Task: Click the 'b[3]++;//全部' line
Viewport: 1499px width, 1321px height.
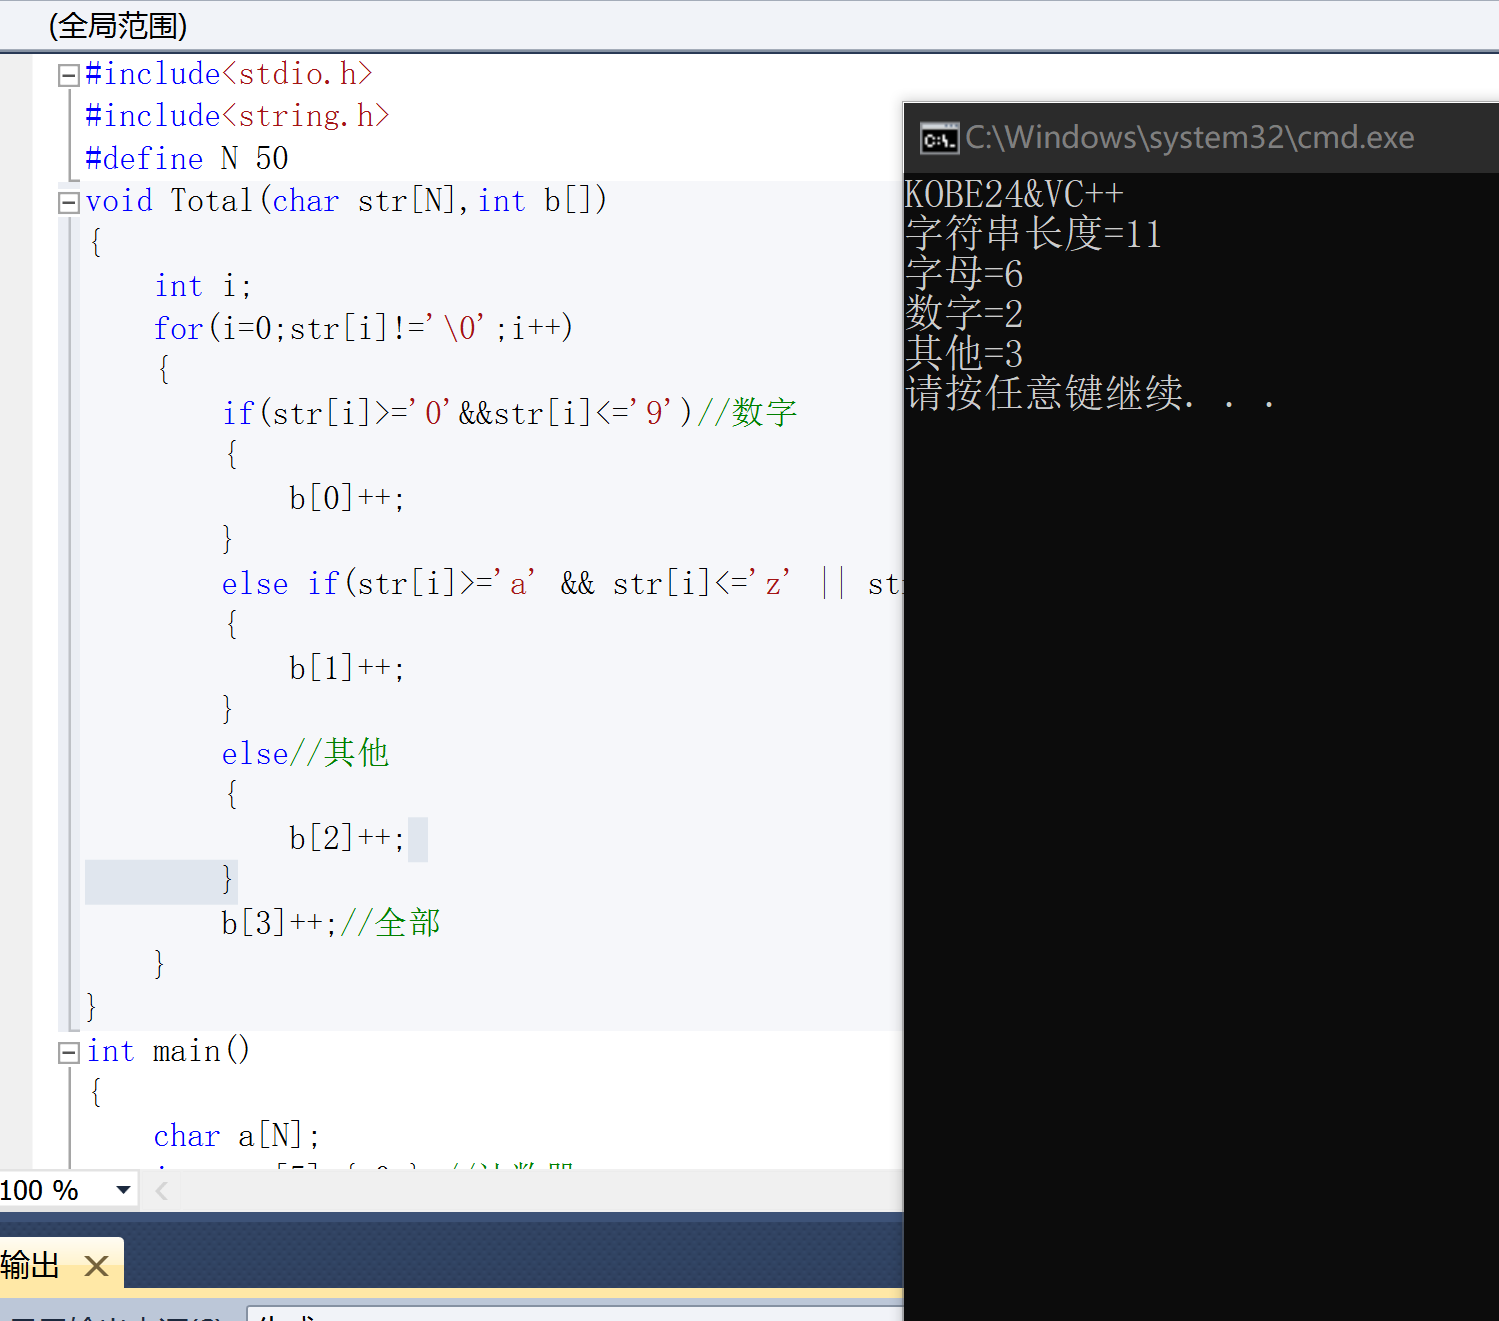Action: pyautogui.click(x=331, y=922)
